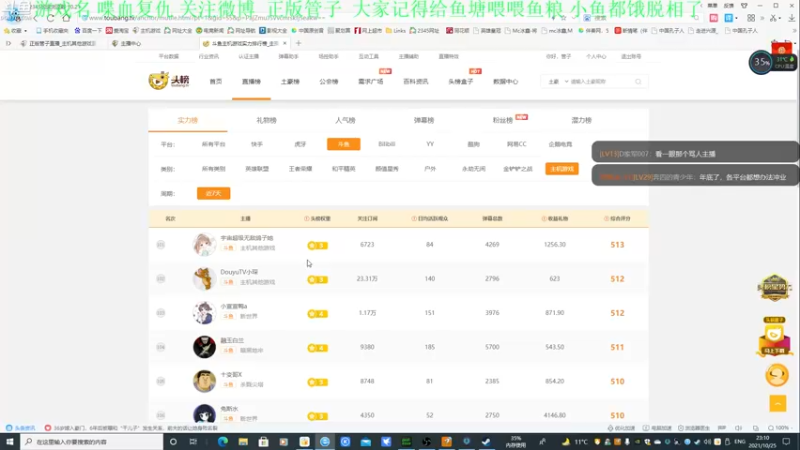Open avatar of streamer DouyuTV小深
800x450 pixels.
tap(204, 279)
